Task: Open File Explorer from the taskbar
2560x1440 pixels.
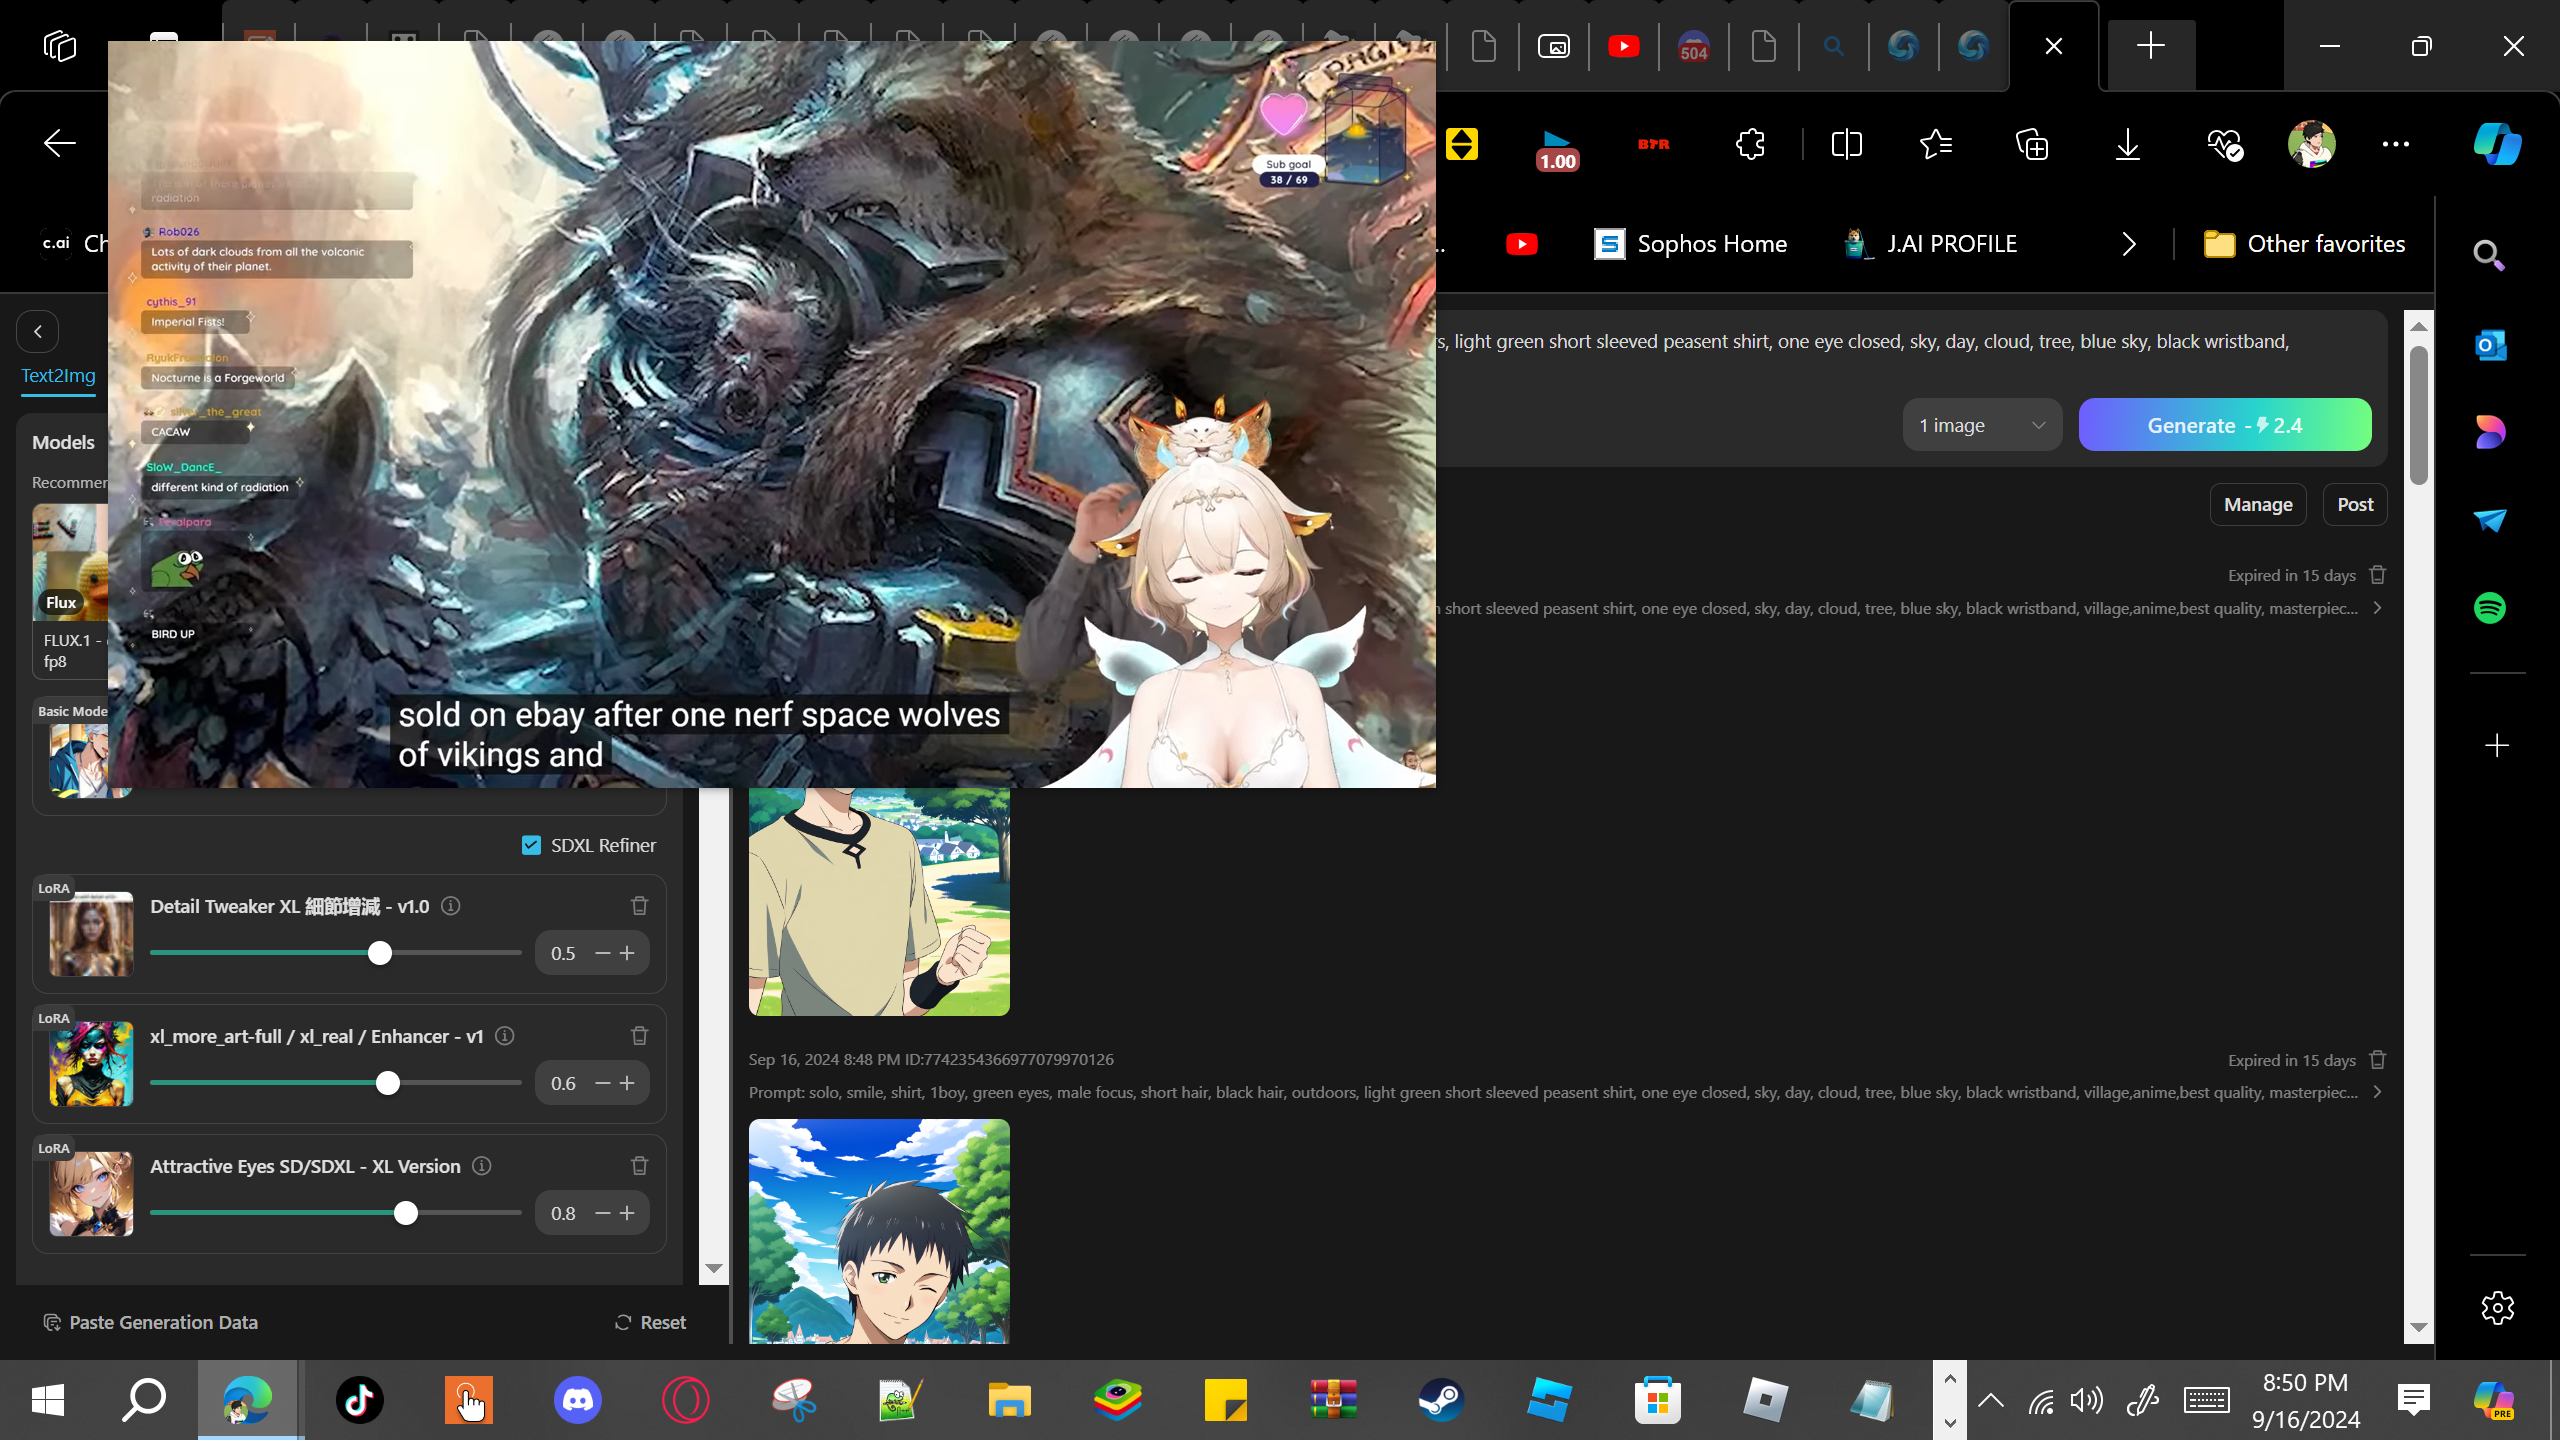Action: [1009, 1399]
